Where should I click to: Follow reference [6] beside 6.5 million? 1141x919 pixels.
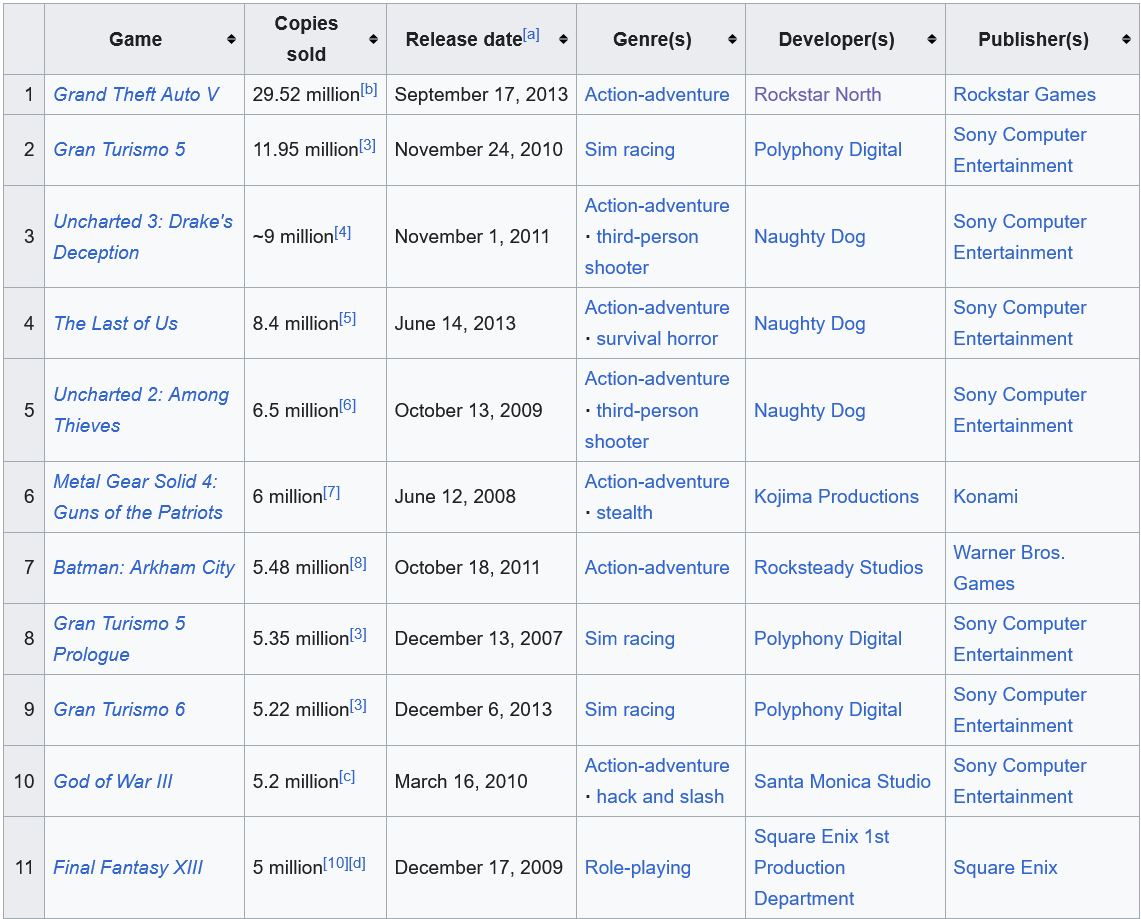348,405
